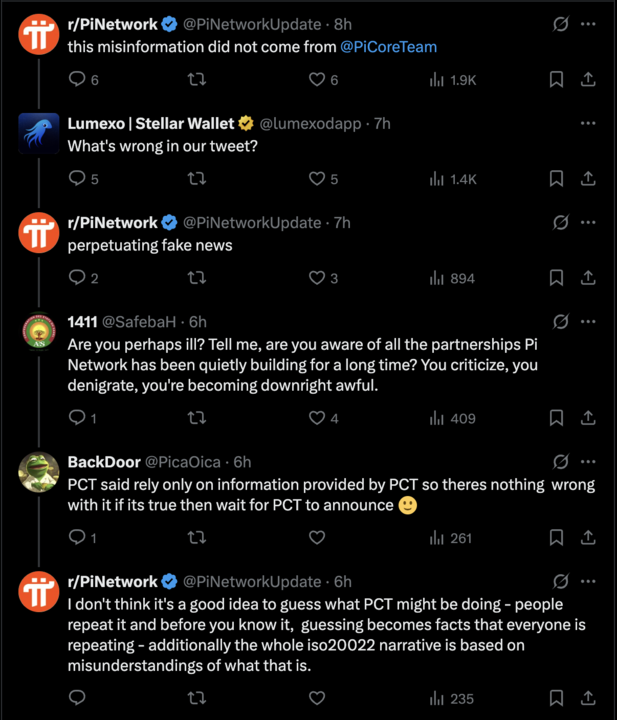Open Grok icon on SafebaH tweet
This screenshot has height=720, width=617.
pos(560,322)
